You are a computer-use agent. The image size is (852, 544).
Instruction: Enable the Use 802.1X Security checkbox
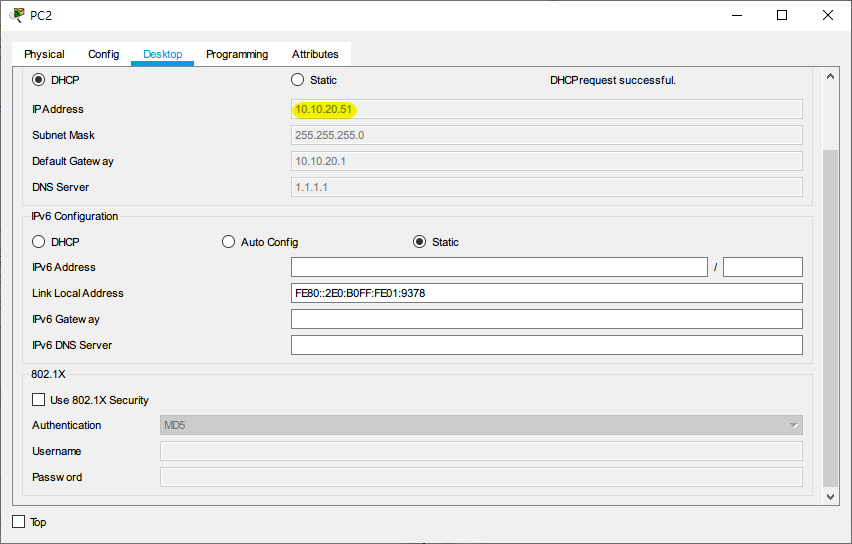pos(39,400)
